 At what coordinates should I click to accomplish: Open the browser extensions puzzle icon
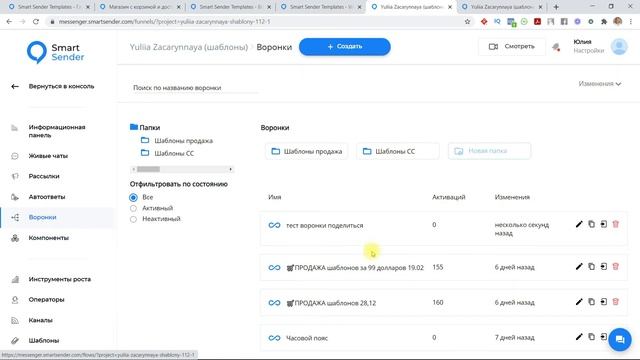(604, 22)
